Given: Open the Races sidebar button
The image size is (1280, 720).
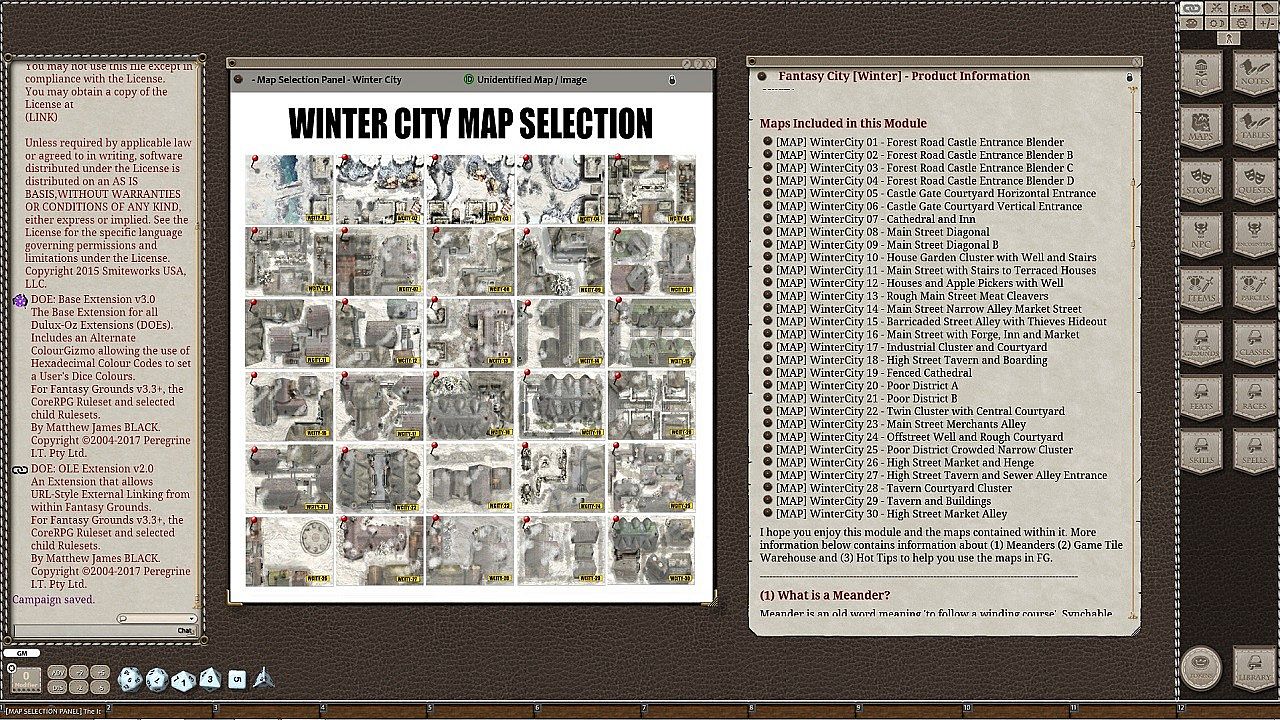Looking at the screenshot, I should pos(1253,399).
